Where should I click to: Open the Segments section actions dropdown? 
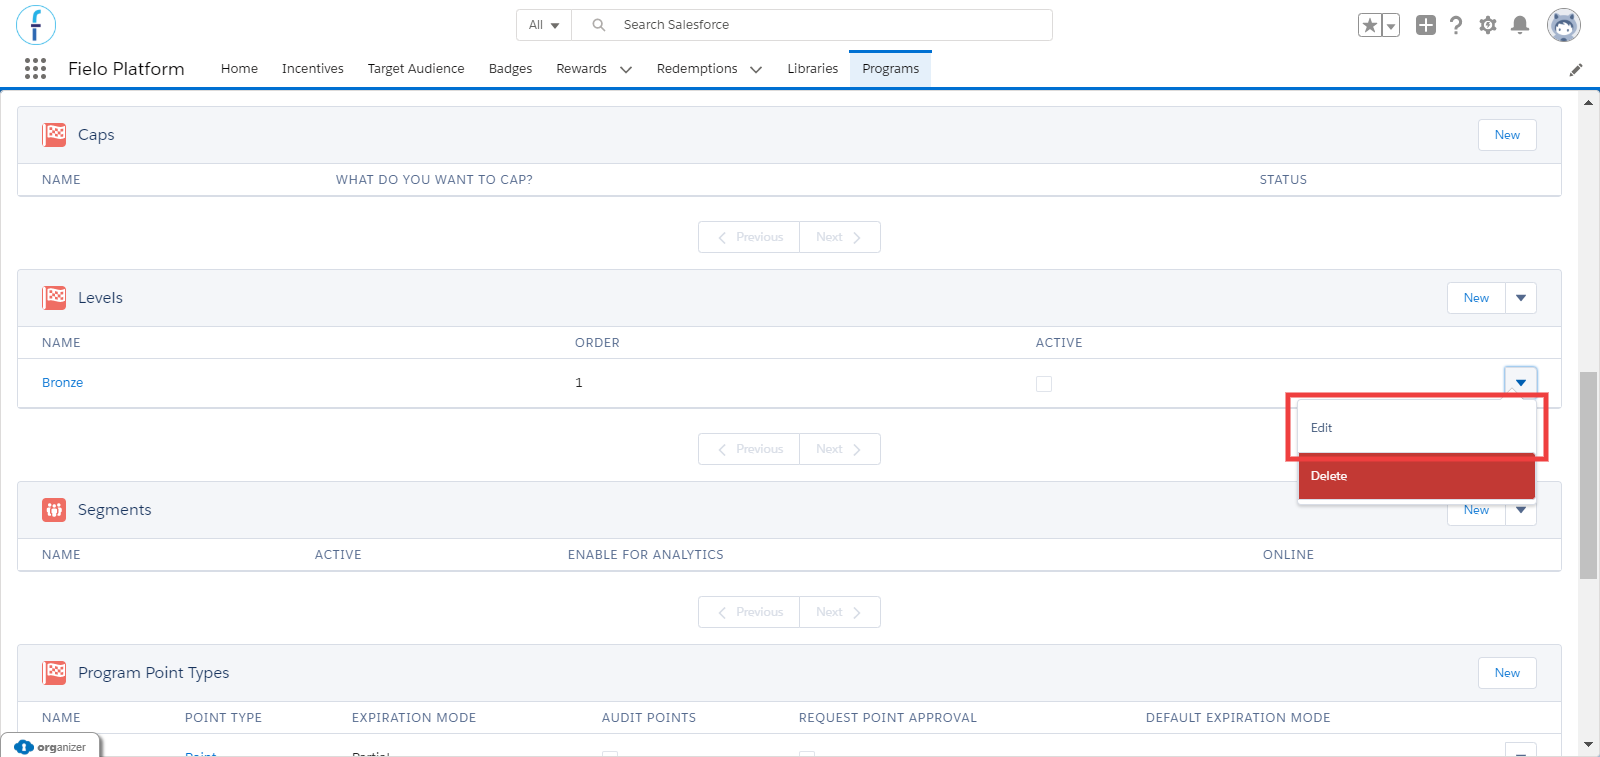(x=1521, y=510)
